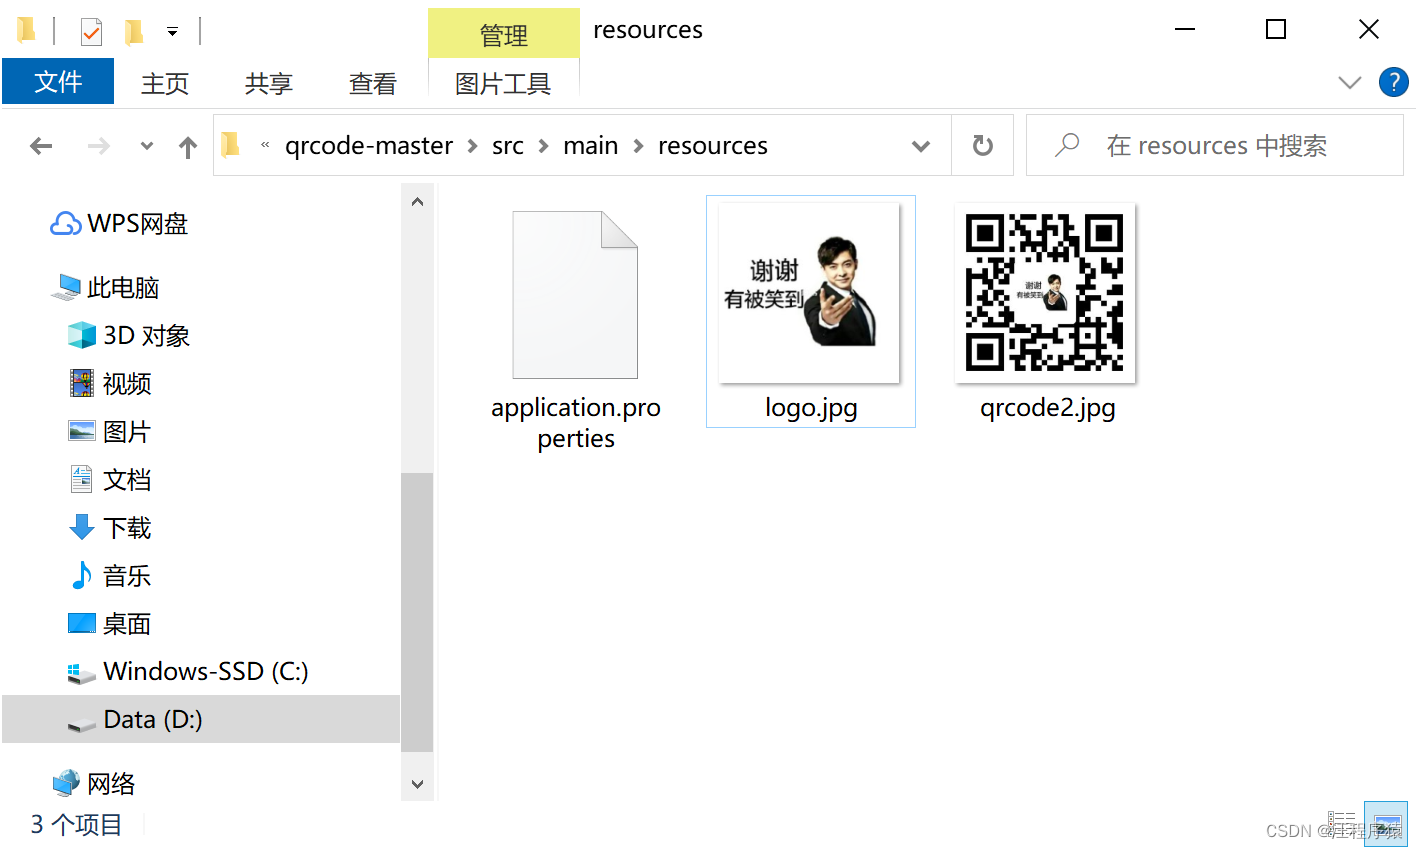Open 文档 folder in the sidebar
This screenshot has width=1418, height=849.
coord(127,480)
